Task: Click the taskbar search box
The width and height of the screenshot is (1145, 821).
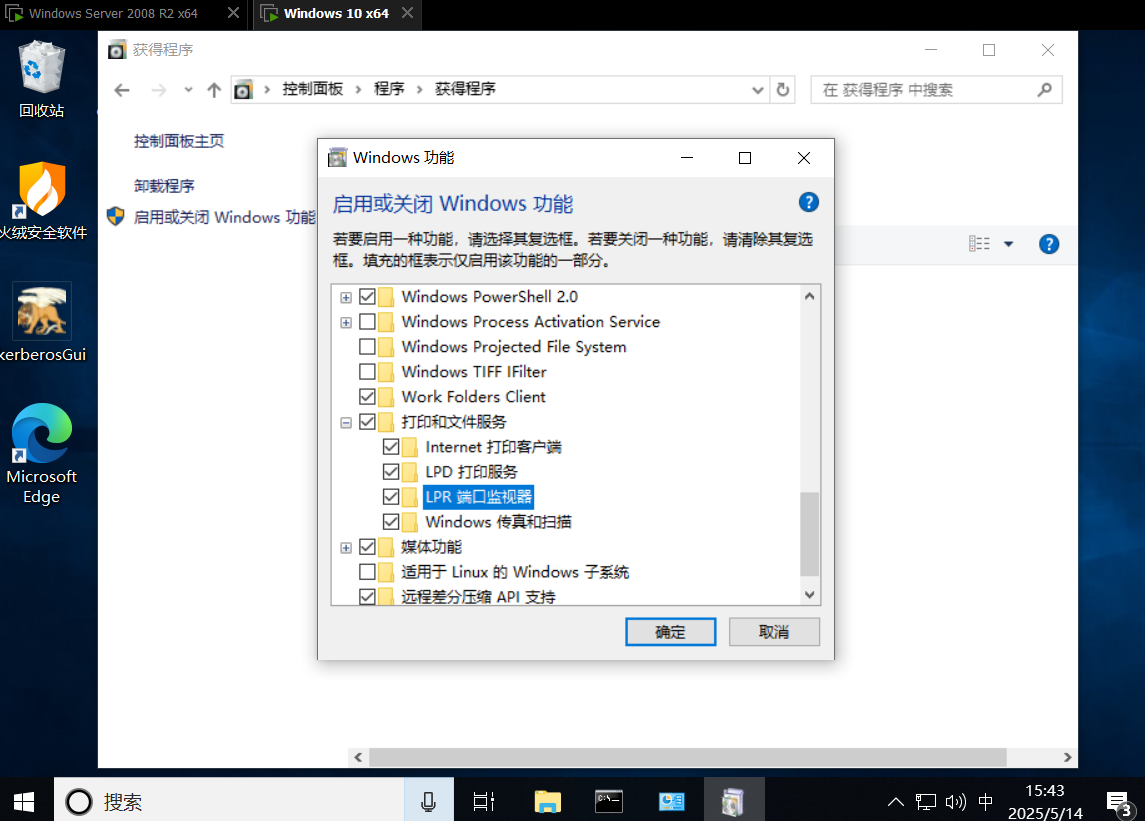Action: coord(229,801)
